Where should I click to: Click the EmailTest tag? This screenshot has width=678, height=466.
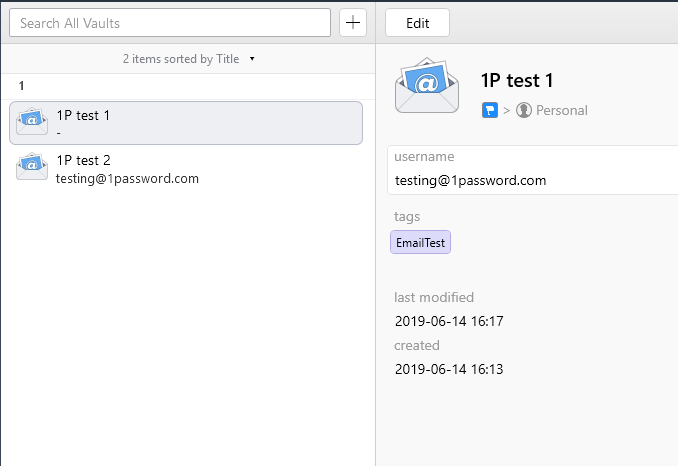point(420,242)
